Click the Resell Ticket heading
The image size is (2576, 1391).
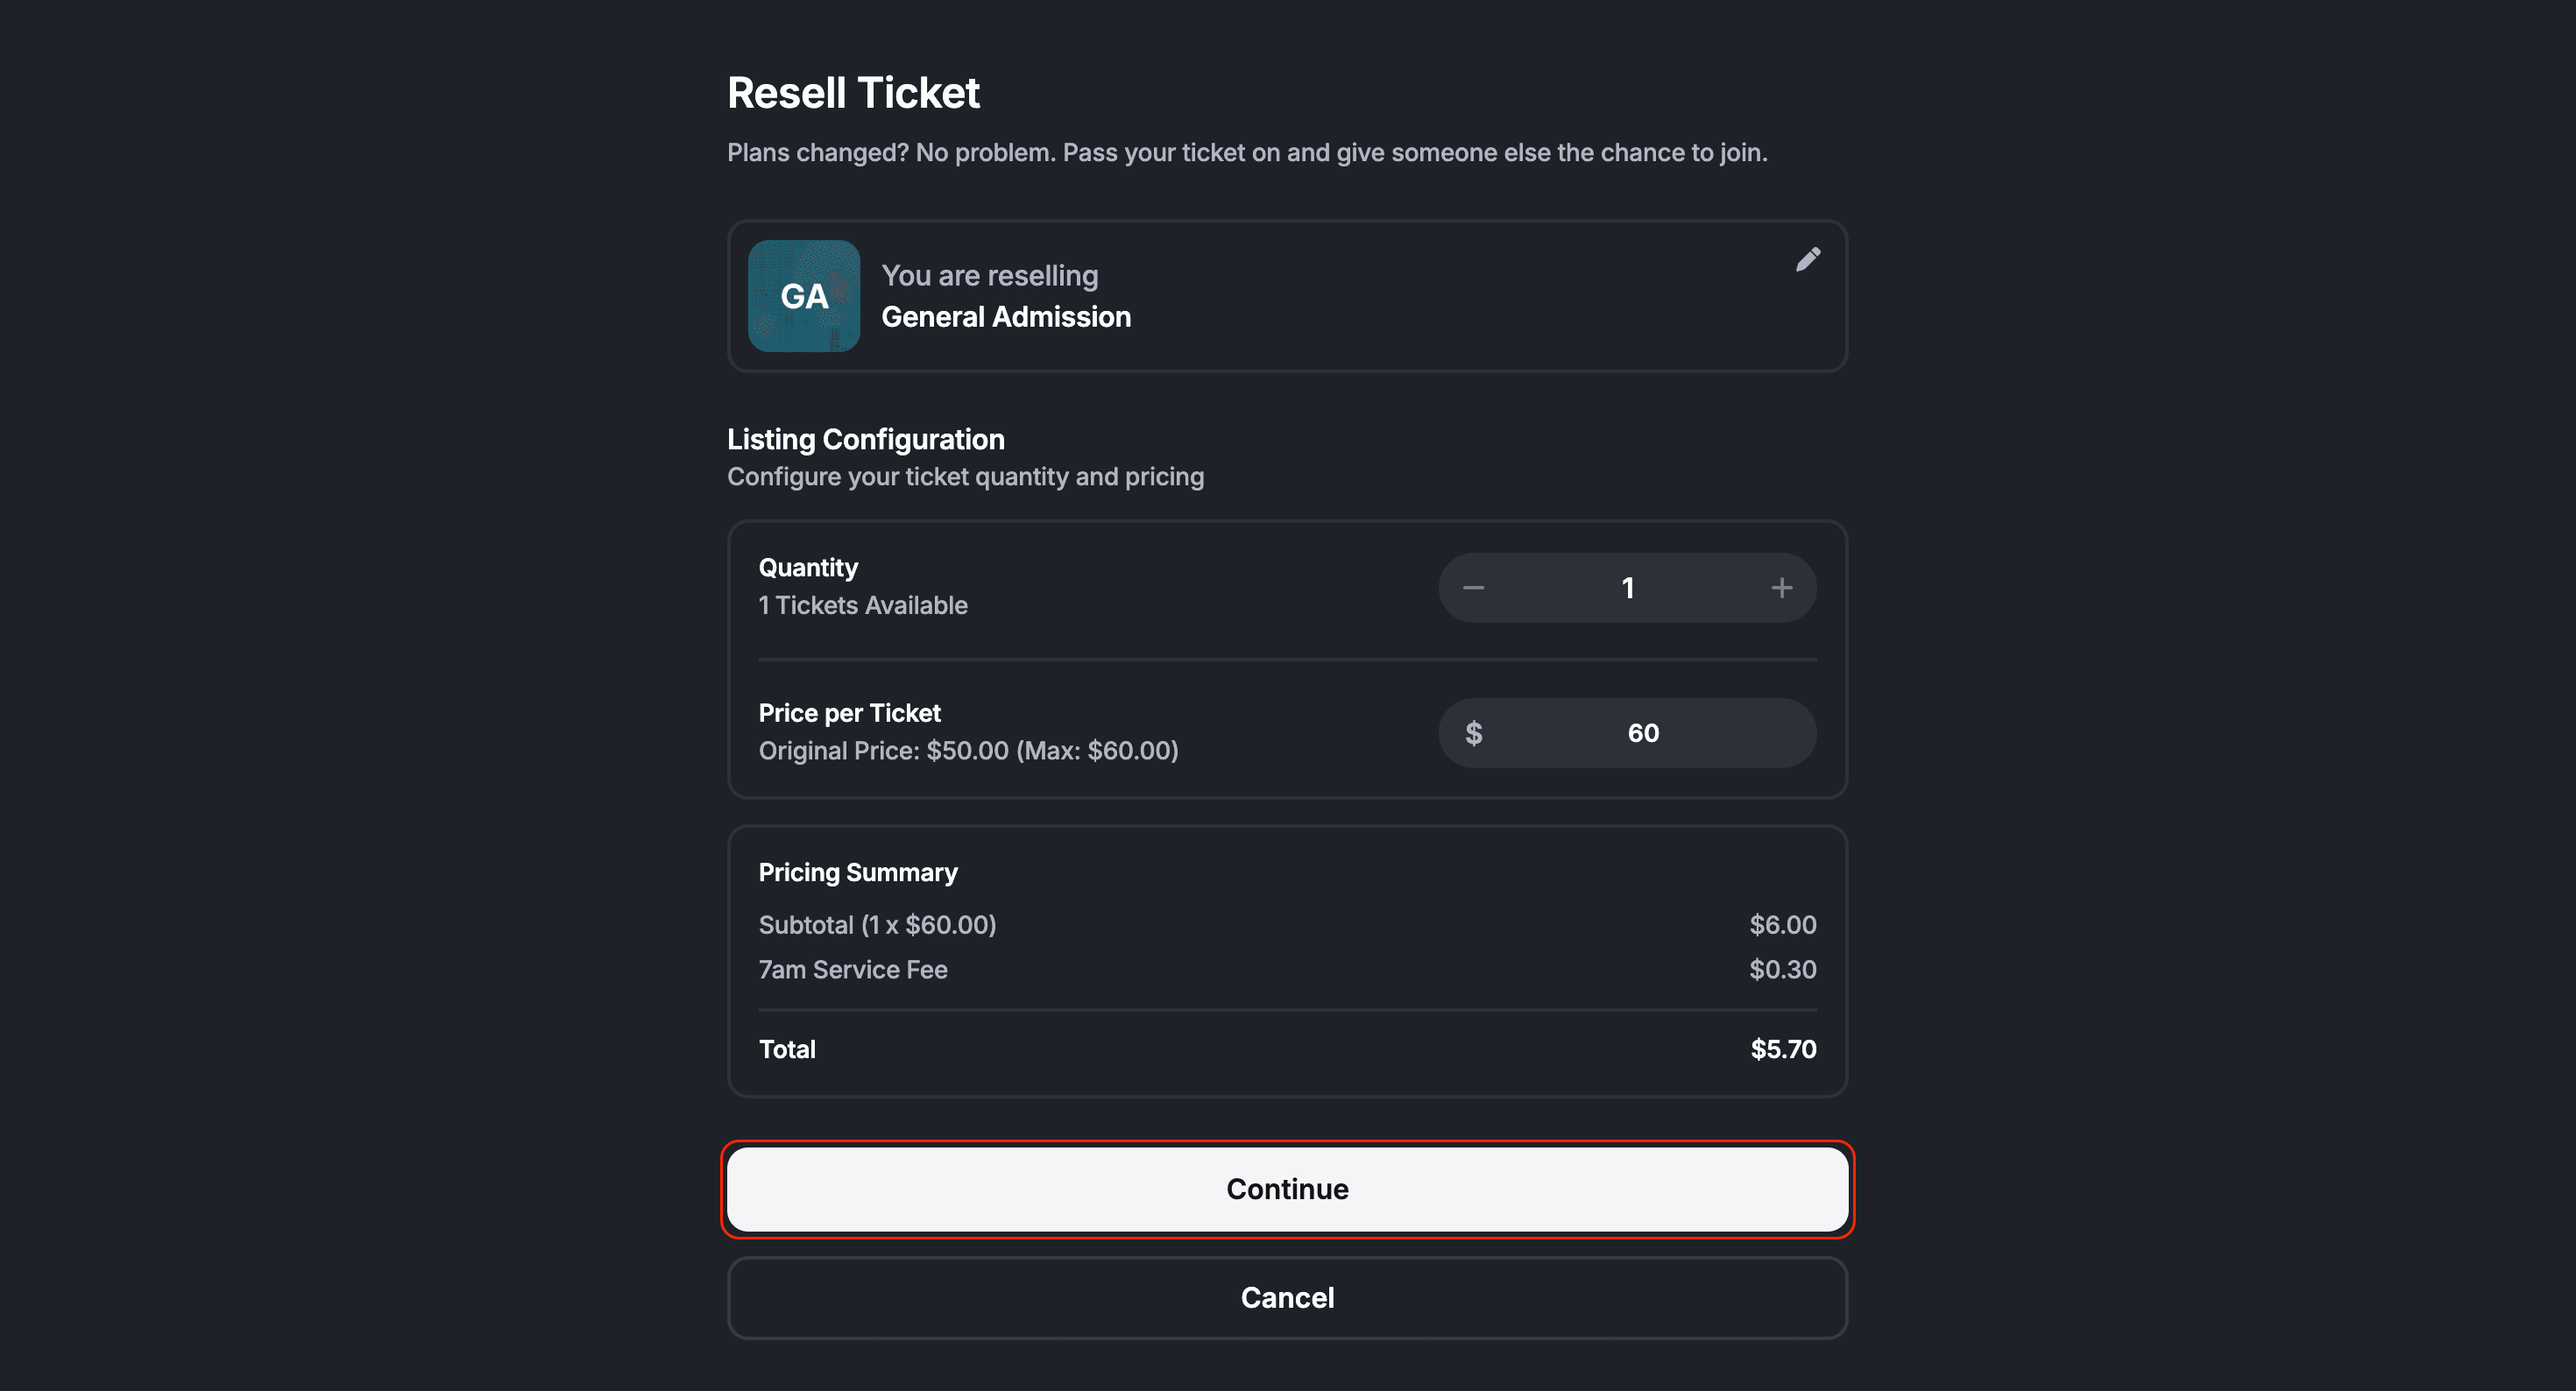click(x=853, y=93)
